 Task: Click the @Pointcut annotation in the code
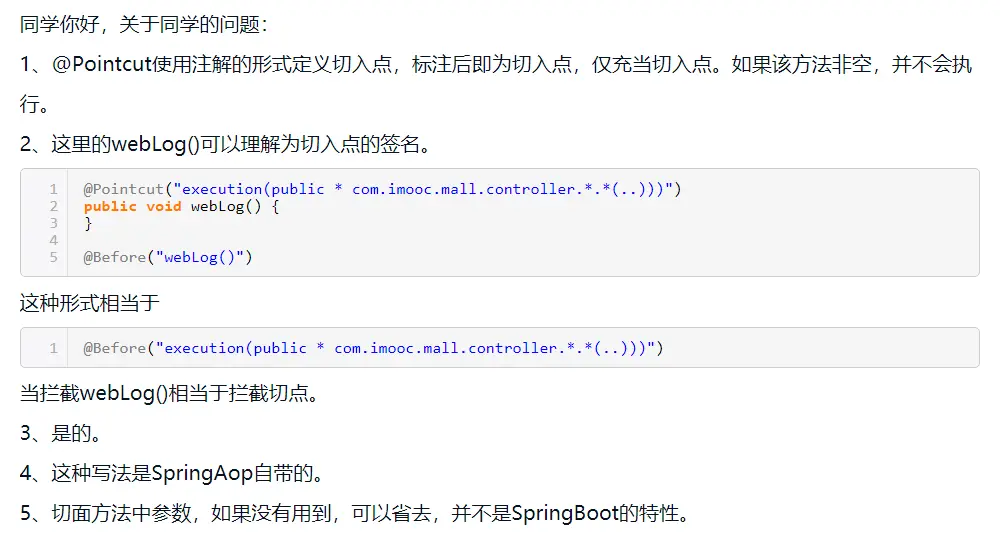click(x=122, y=189)
